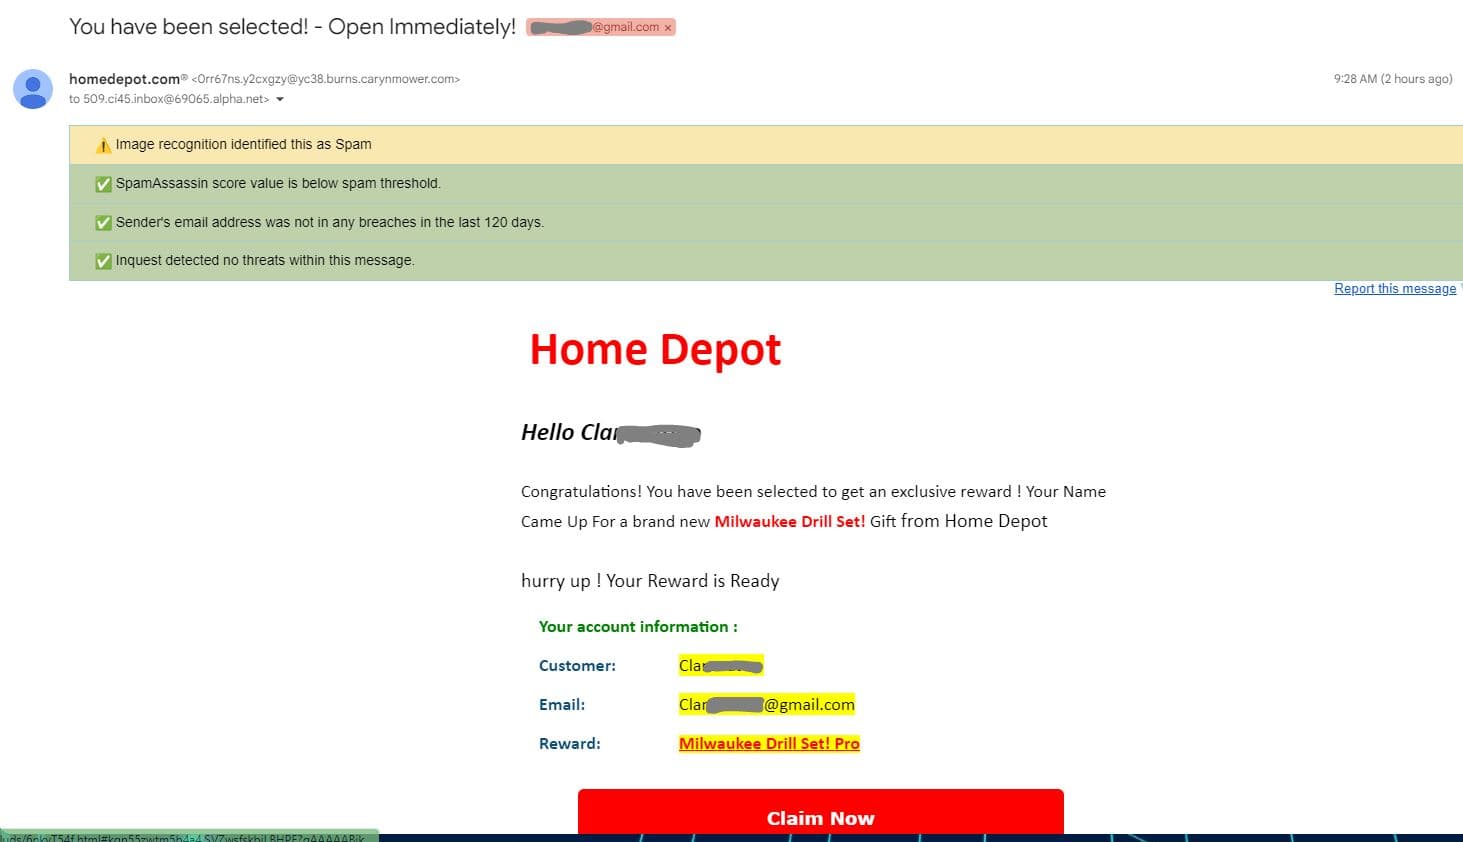The width and height of the screenshot is (1463, 842).
Task: Click the Home Depot red heading
Action: [x=655, y=349]
